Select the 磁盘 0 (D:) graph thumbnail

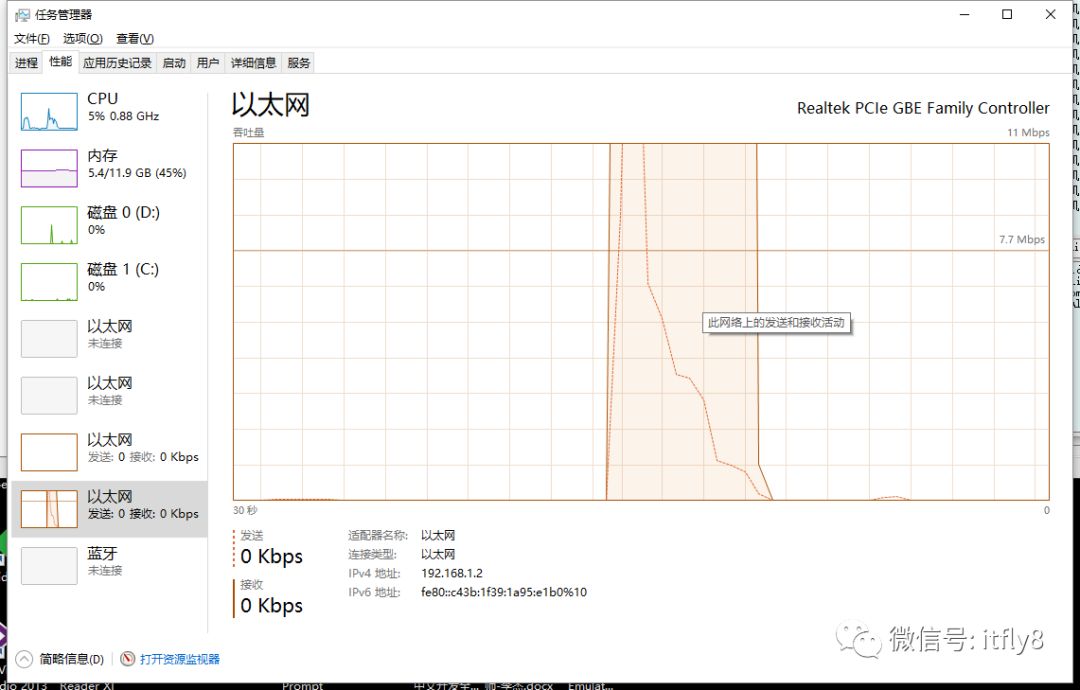coord(49,224)
